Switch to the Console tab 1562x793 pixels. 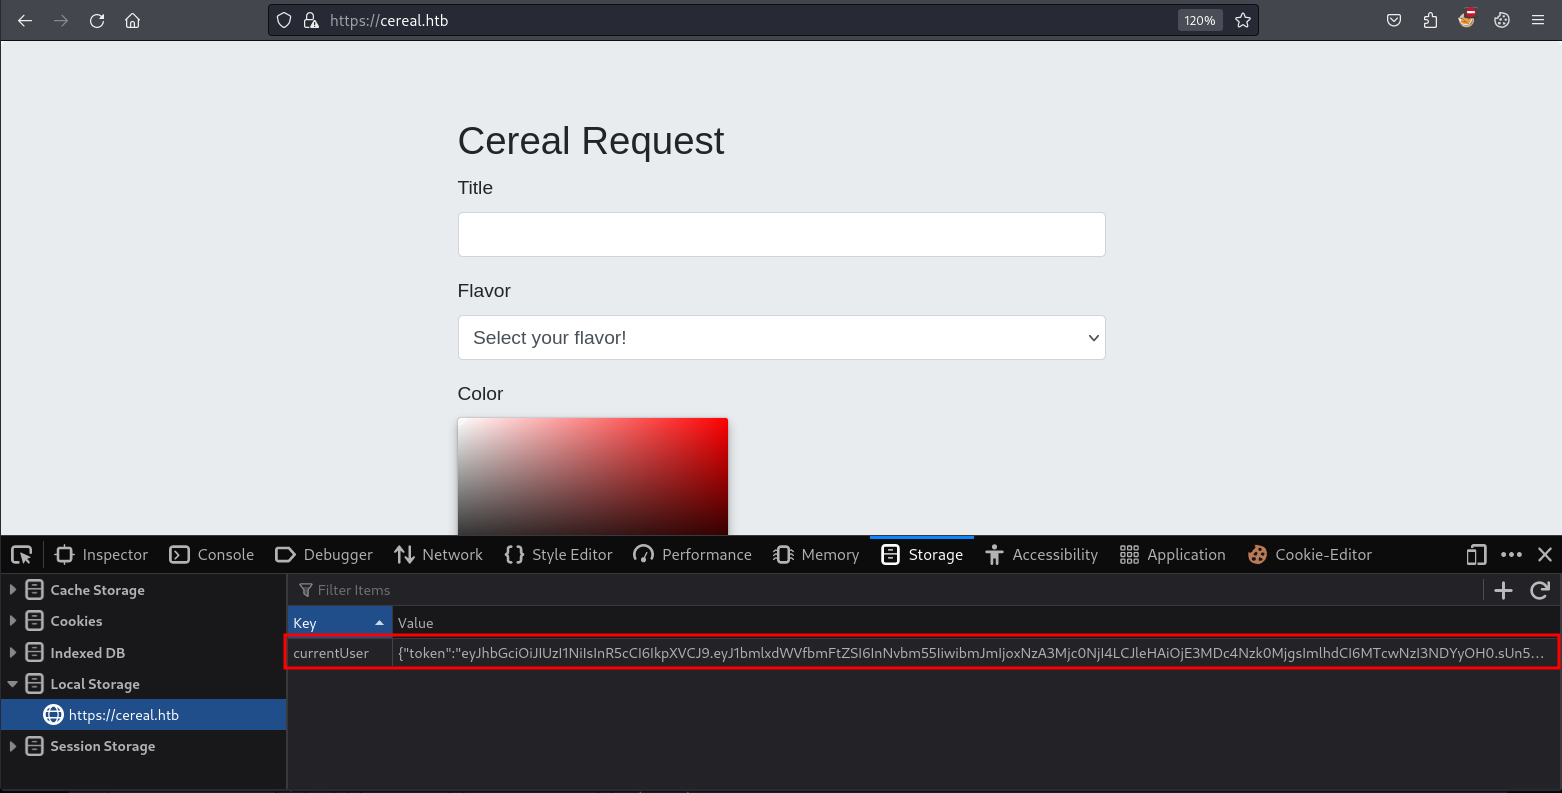click(x=212, y=555)
